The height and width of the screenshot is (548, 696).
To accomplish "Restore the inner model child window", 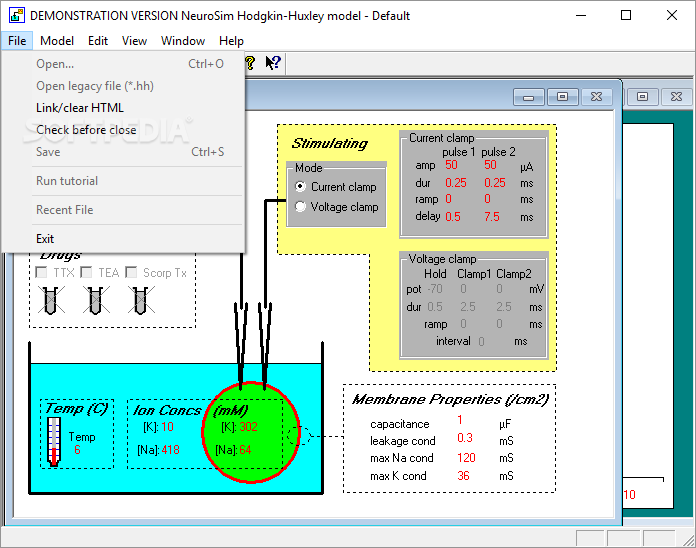I will coord(562,97).
